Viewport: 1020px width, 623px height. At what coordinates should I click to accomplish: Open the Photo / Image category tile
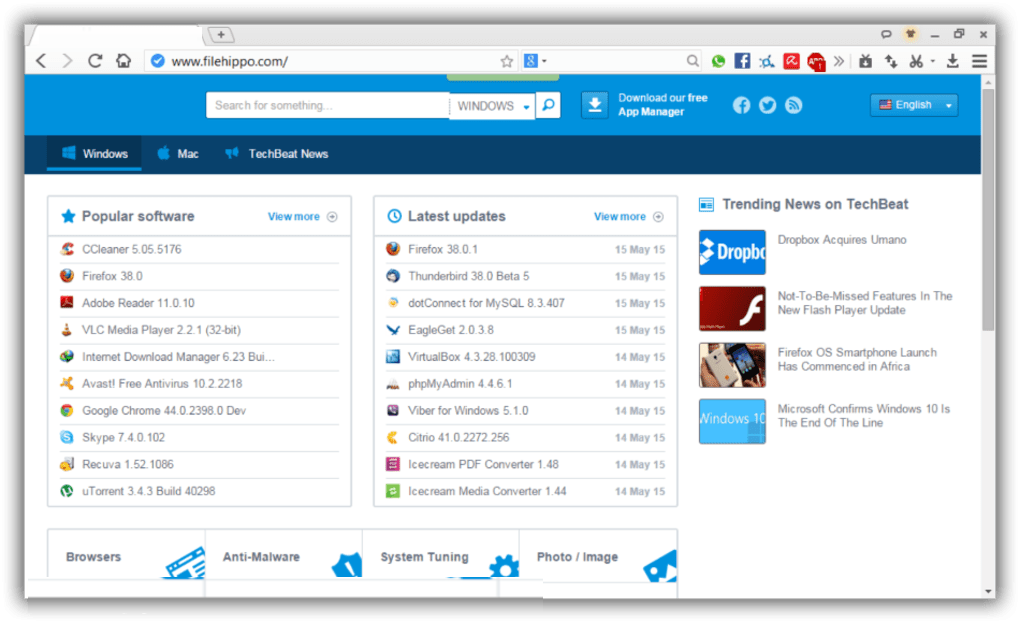tap(598, 554)
